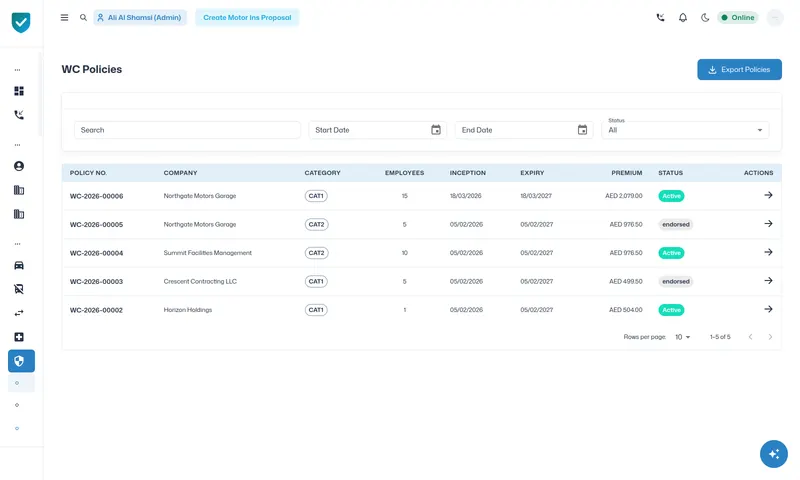This screenshot has width=800, height=480.
Task: Click CAT1 badge in WC-2026-00006 row
Action: [x=316, y=196]
